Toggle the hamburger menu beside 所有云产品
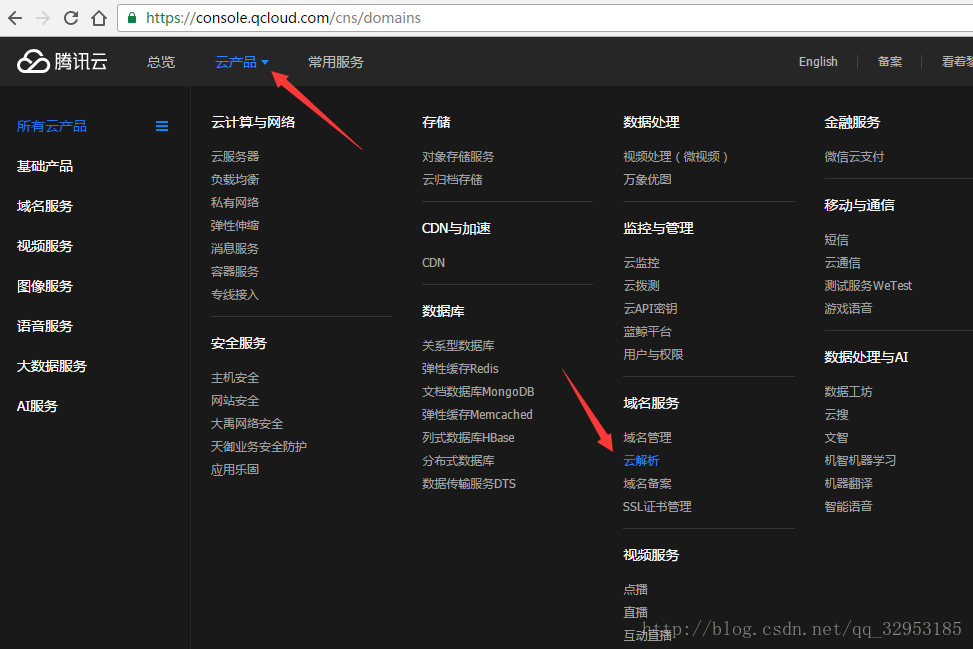This screenshot has width=973, height=649. tap(162, 127)
